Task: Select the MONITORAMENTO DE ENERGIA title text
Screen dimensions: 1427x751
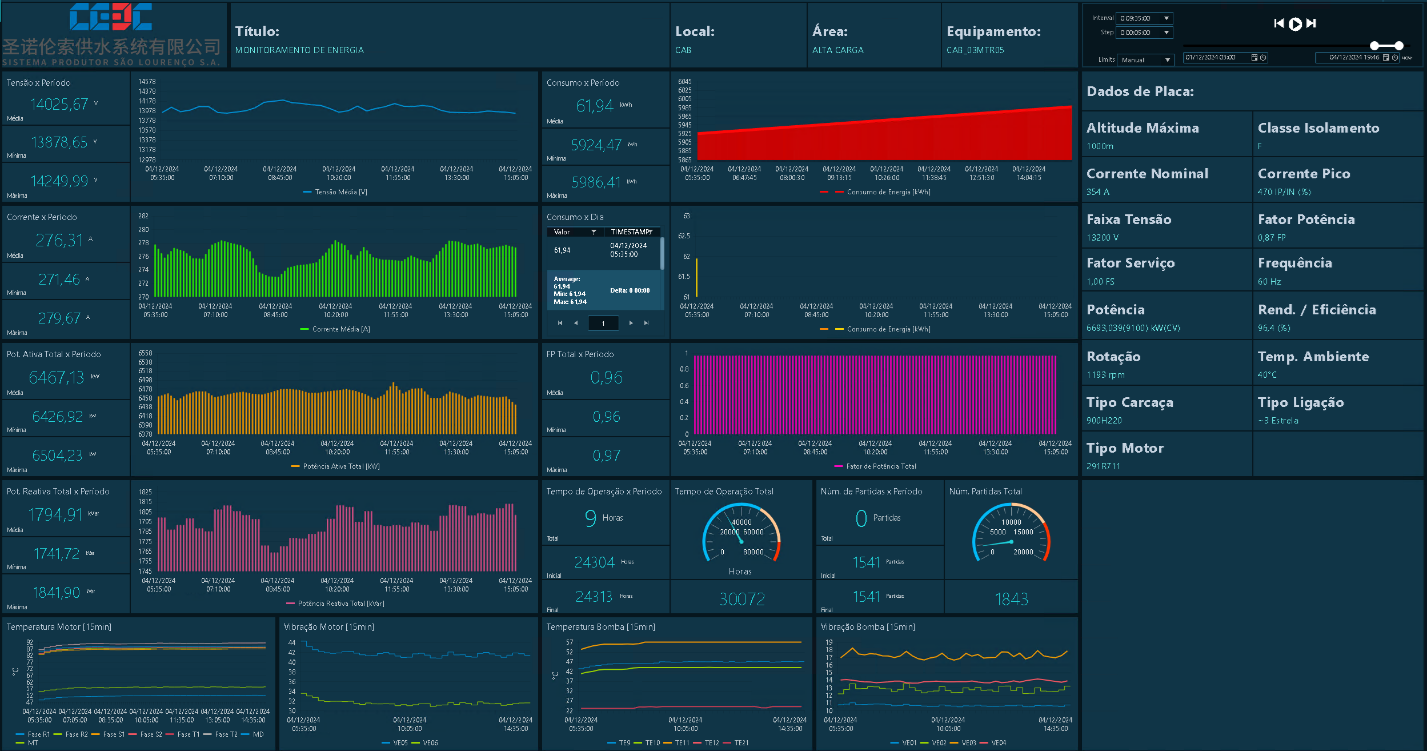Action: tap(299, 50)
